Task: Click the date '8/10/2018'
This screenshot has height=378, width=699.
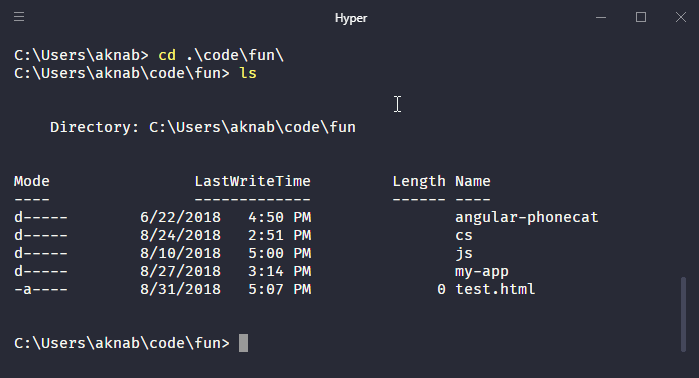Action: point(181,253)
